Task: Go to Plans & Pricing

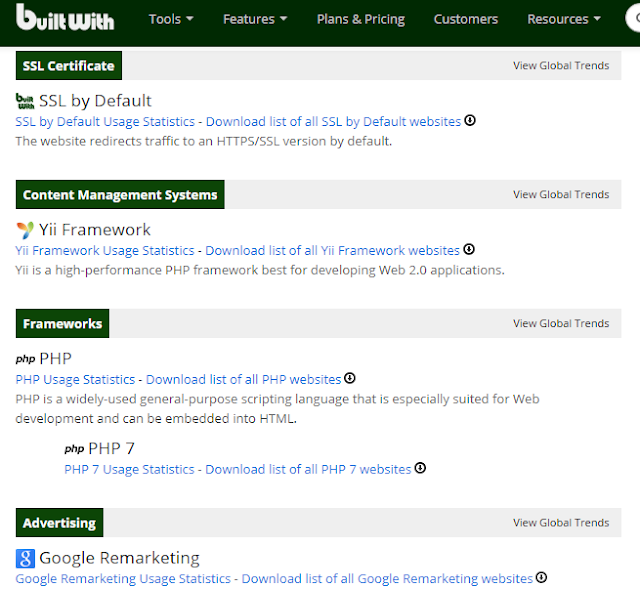Action: tap(361, 19)
